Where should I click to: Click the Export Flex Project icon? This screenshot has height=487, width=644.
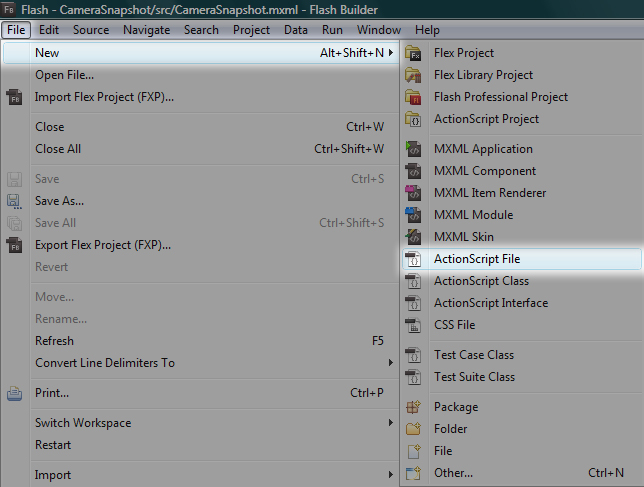pyautogui.click(x=15, y=245)
